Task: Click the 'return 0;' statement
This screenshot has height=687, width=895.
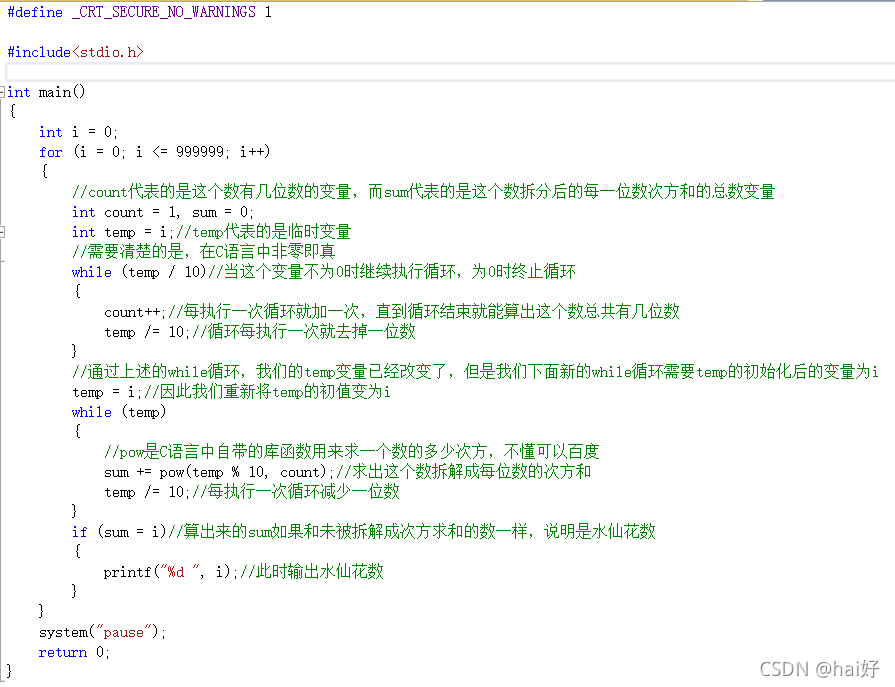Action: coord(74,652)
